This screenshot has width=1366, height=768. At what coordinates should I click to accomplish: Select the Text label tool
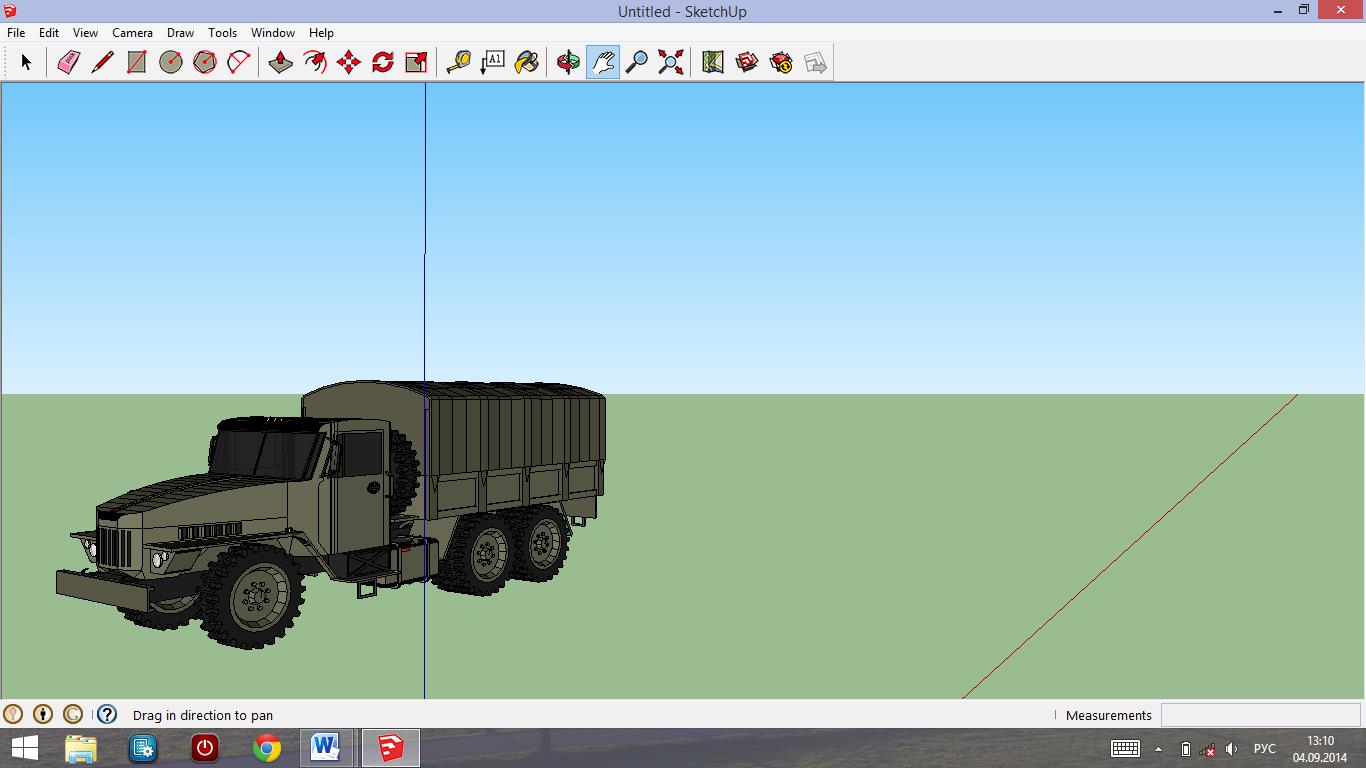click(493, 62)
